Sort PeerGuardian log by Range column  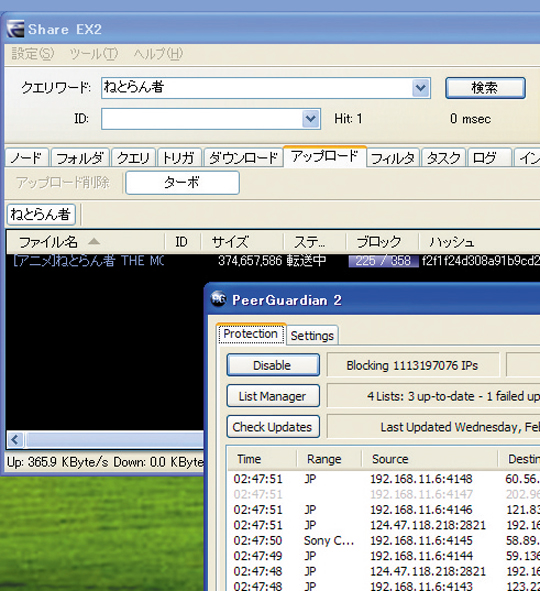tap(329, 459)
